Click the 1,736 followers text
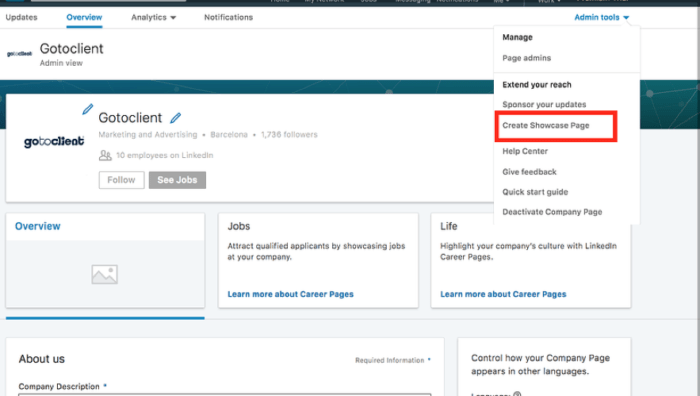 tap(289, 135)
